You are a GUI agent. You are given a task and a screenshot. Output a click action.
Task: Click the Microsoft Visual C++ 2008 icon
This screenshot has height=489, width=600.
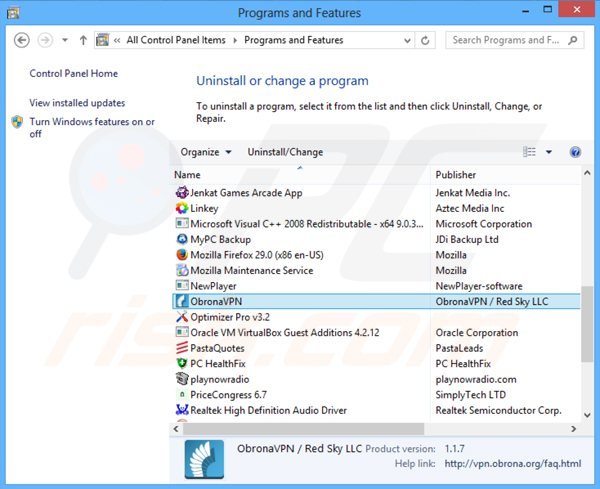pyautogui.click(x=182, y=223)
